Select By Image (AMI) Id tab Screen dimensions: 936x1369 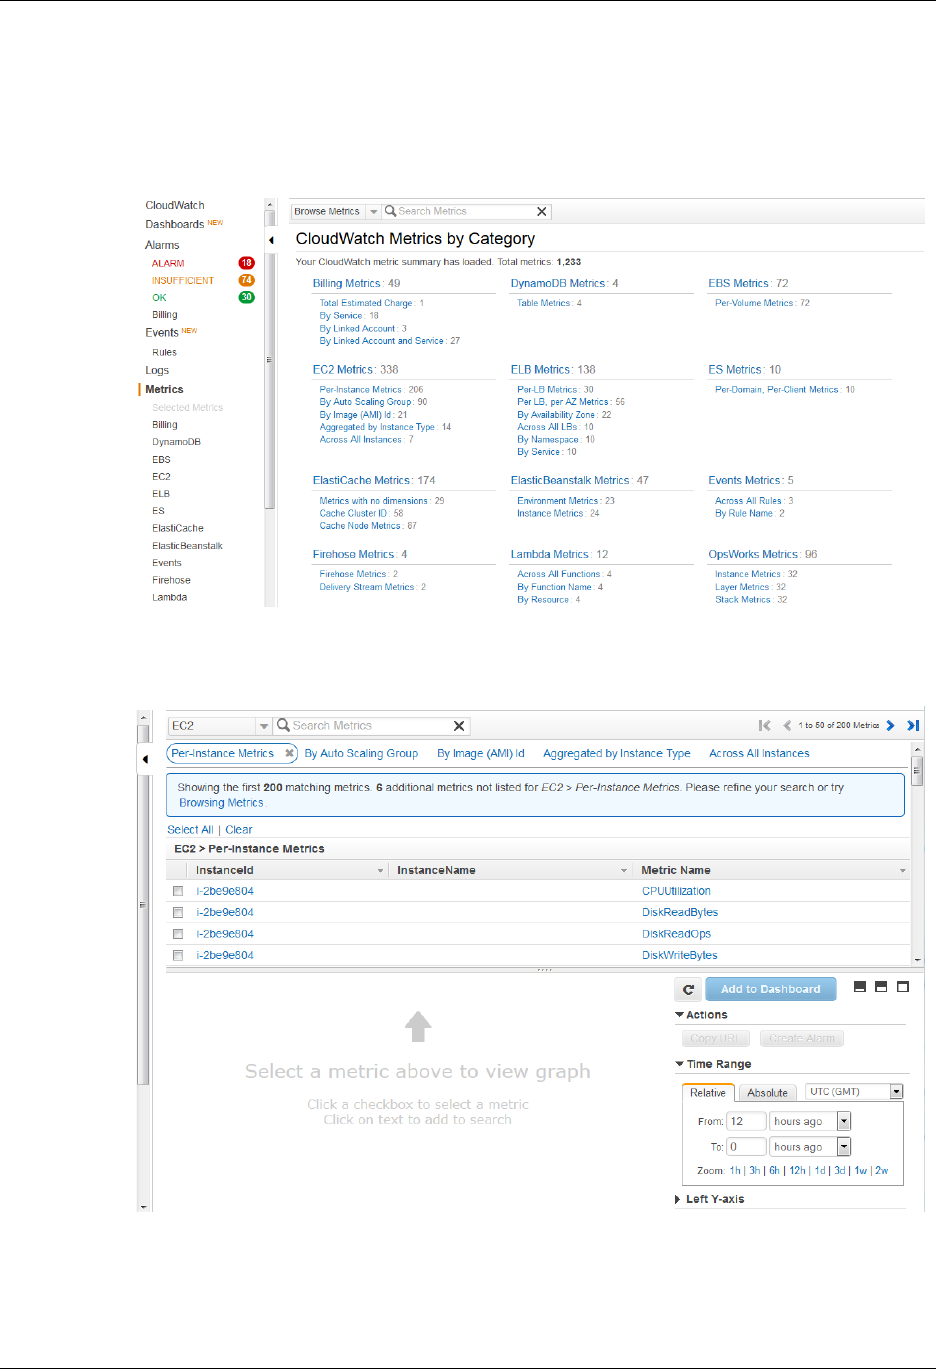click(x=481, y=754)
